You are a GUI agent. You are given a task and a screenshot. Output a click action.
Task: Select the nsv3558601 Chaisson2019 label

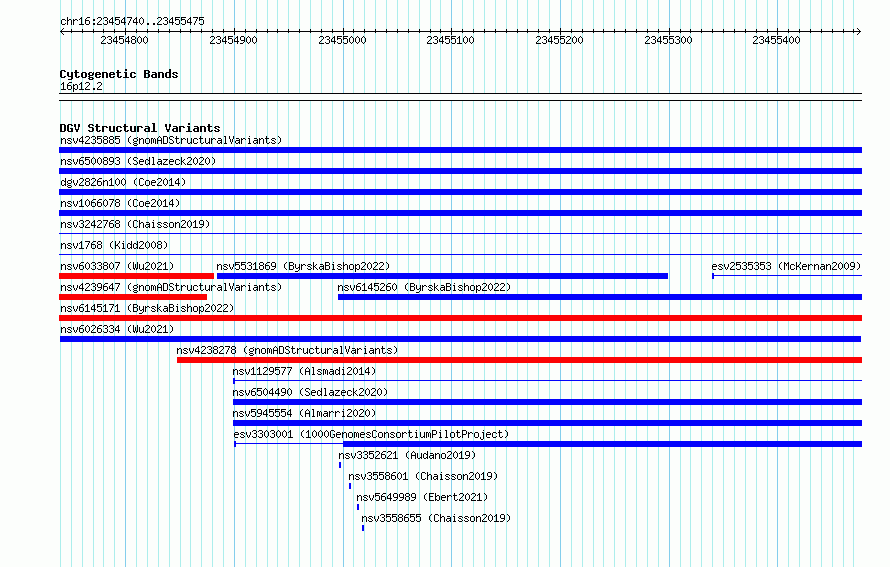click(x=423, y=476)
